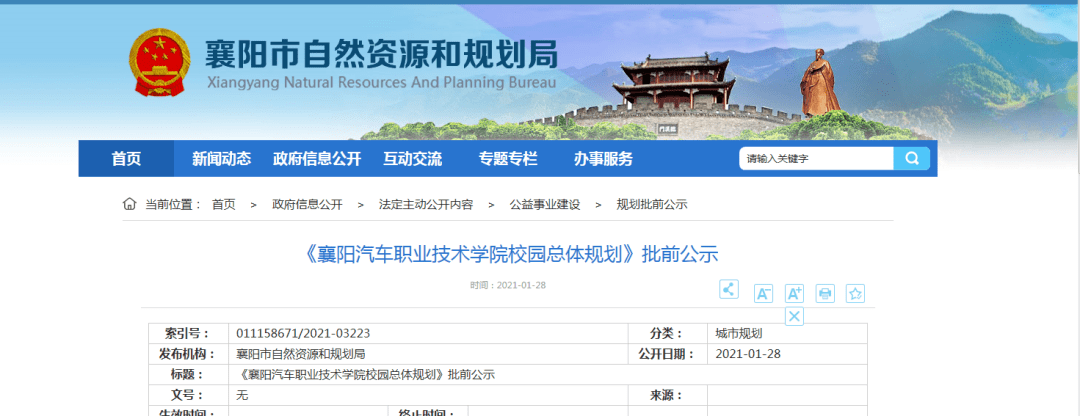Click the 分类 label cell

pos(667,333)
